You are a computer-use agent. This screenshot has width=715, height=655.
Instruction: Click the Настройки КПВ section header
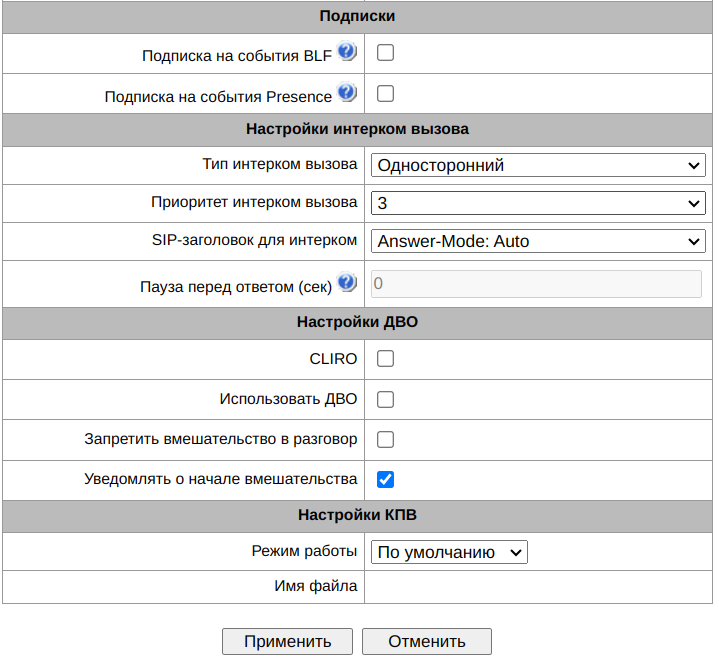pyautogui.click(x=357, y=516)
